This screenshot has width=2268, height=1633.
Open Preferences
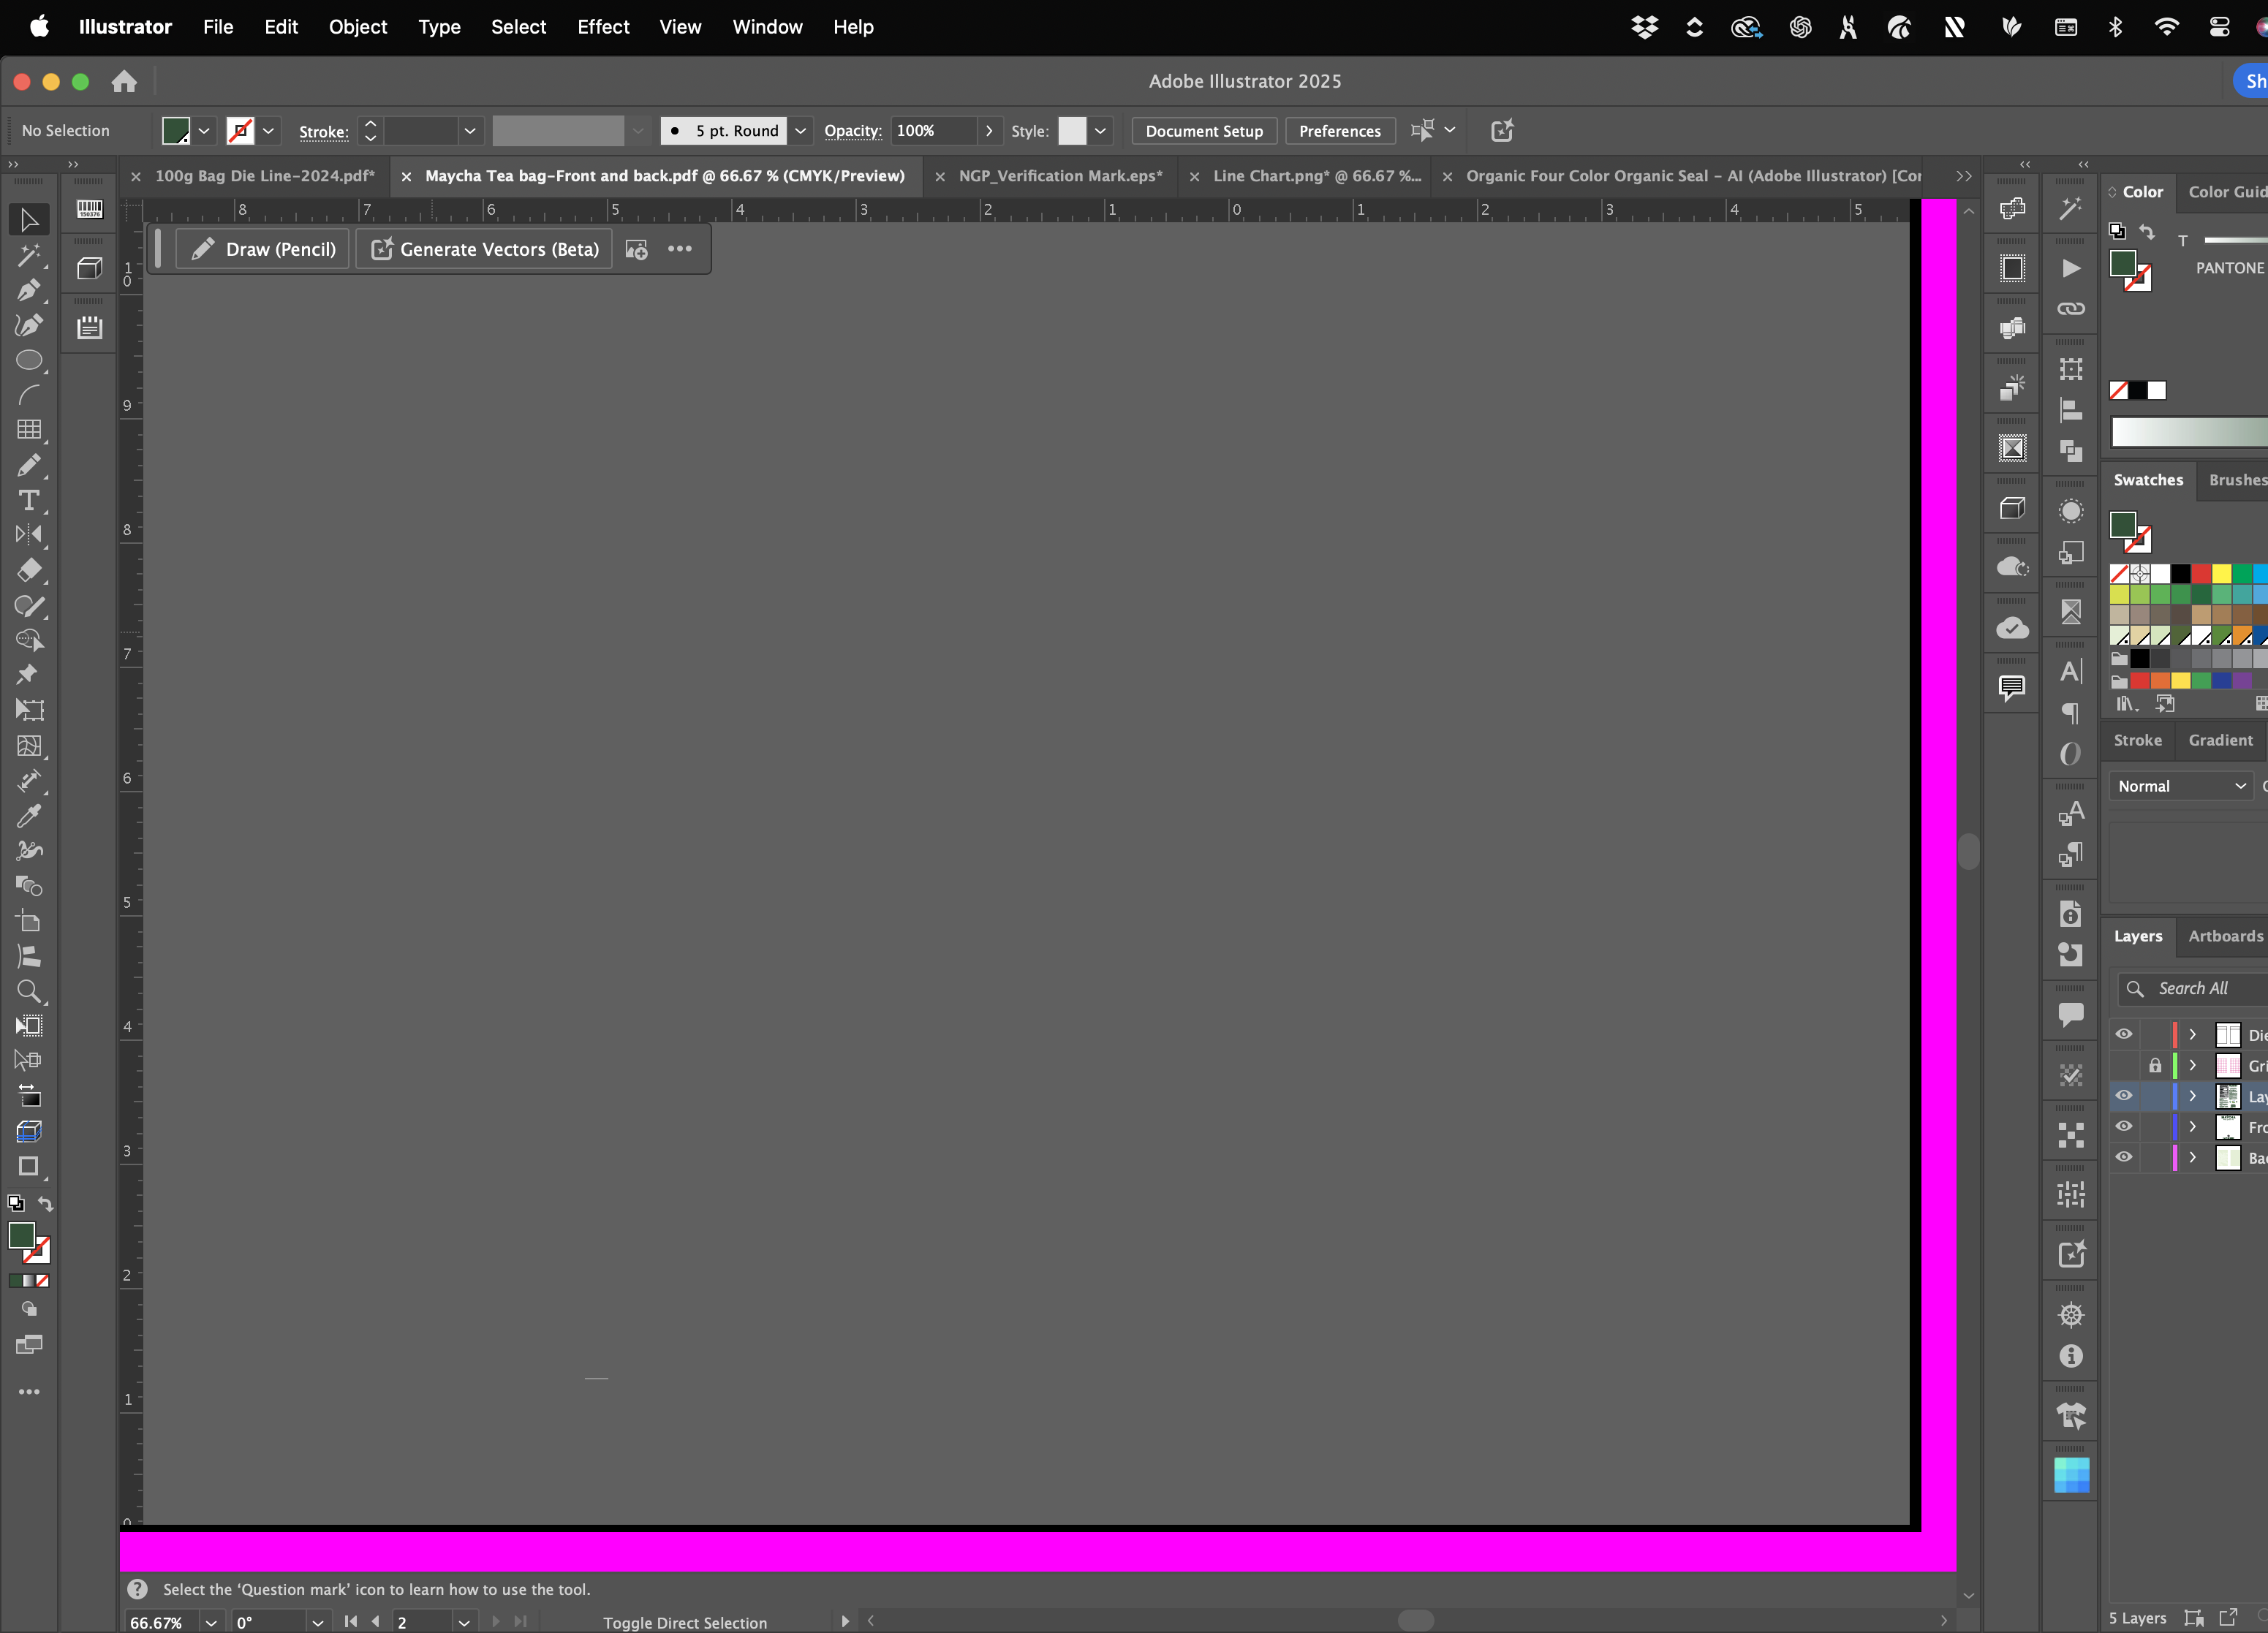(1339, 130)
